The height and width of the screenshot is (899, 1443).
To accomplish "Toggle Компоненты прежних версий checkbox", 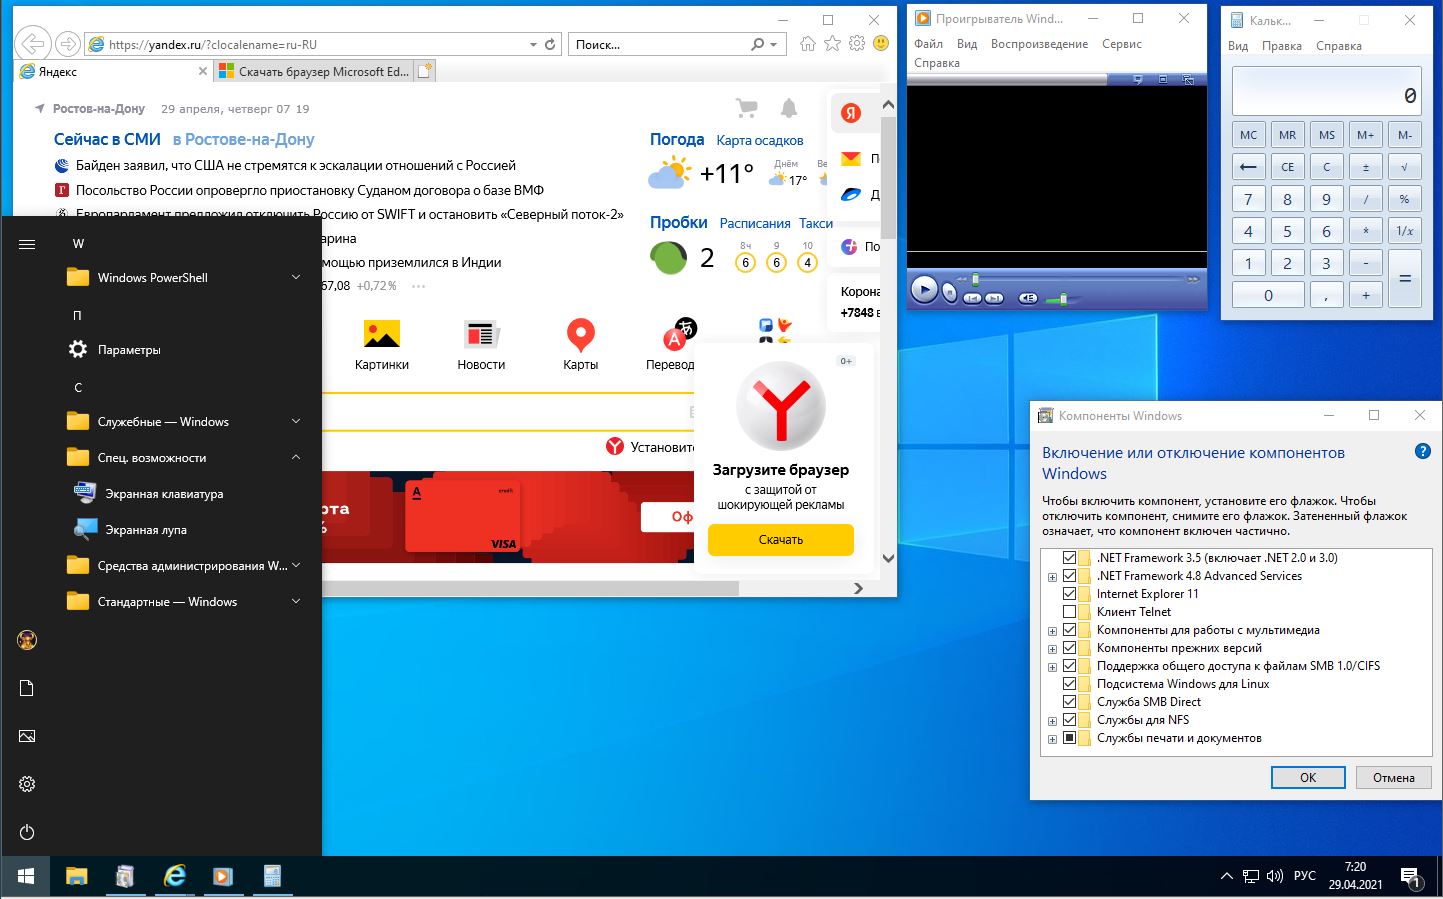I will pos(1069,648).
